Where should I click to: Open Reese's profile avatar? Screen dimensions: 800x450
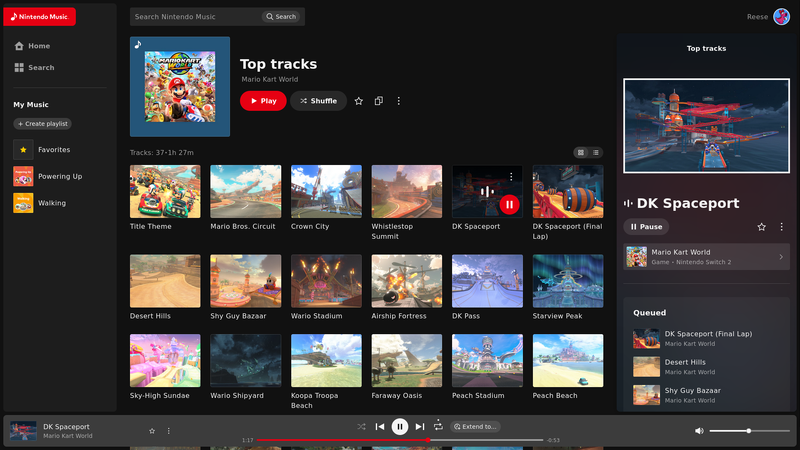coord(781,17)
